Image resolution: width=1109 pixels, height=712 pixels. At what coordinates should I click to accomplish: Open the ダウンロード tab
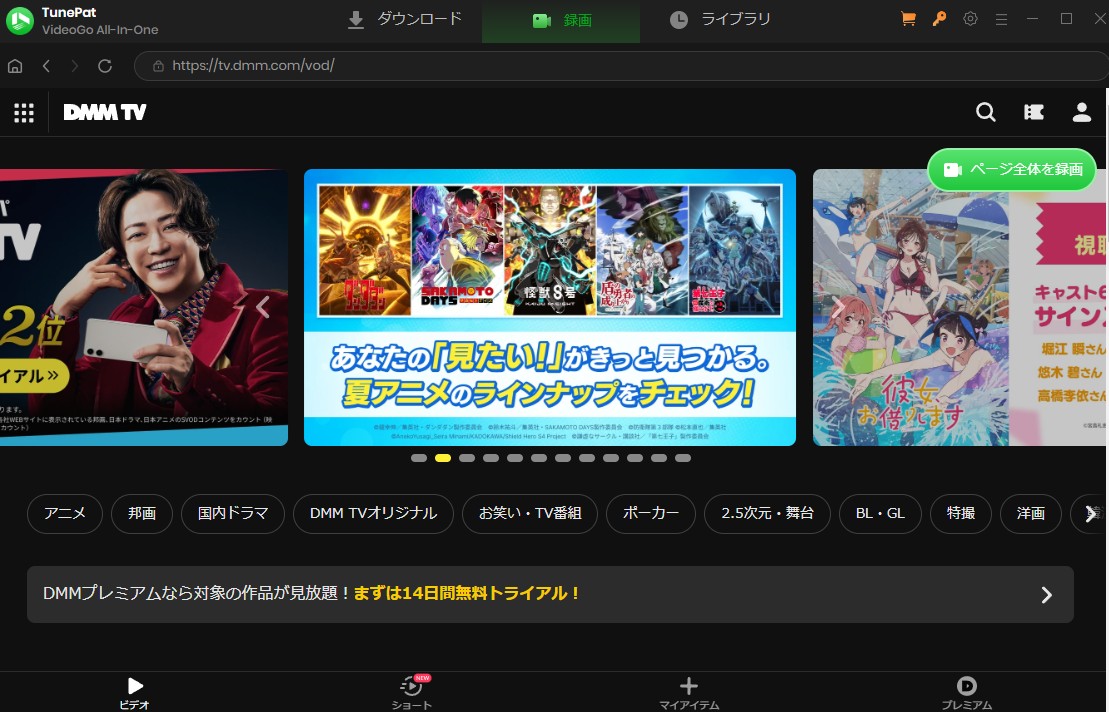point(405,20)
